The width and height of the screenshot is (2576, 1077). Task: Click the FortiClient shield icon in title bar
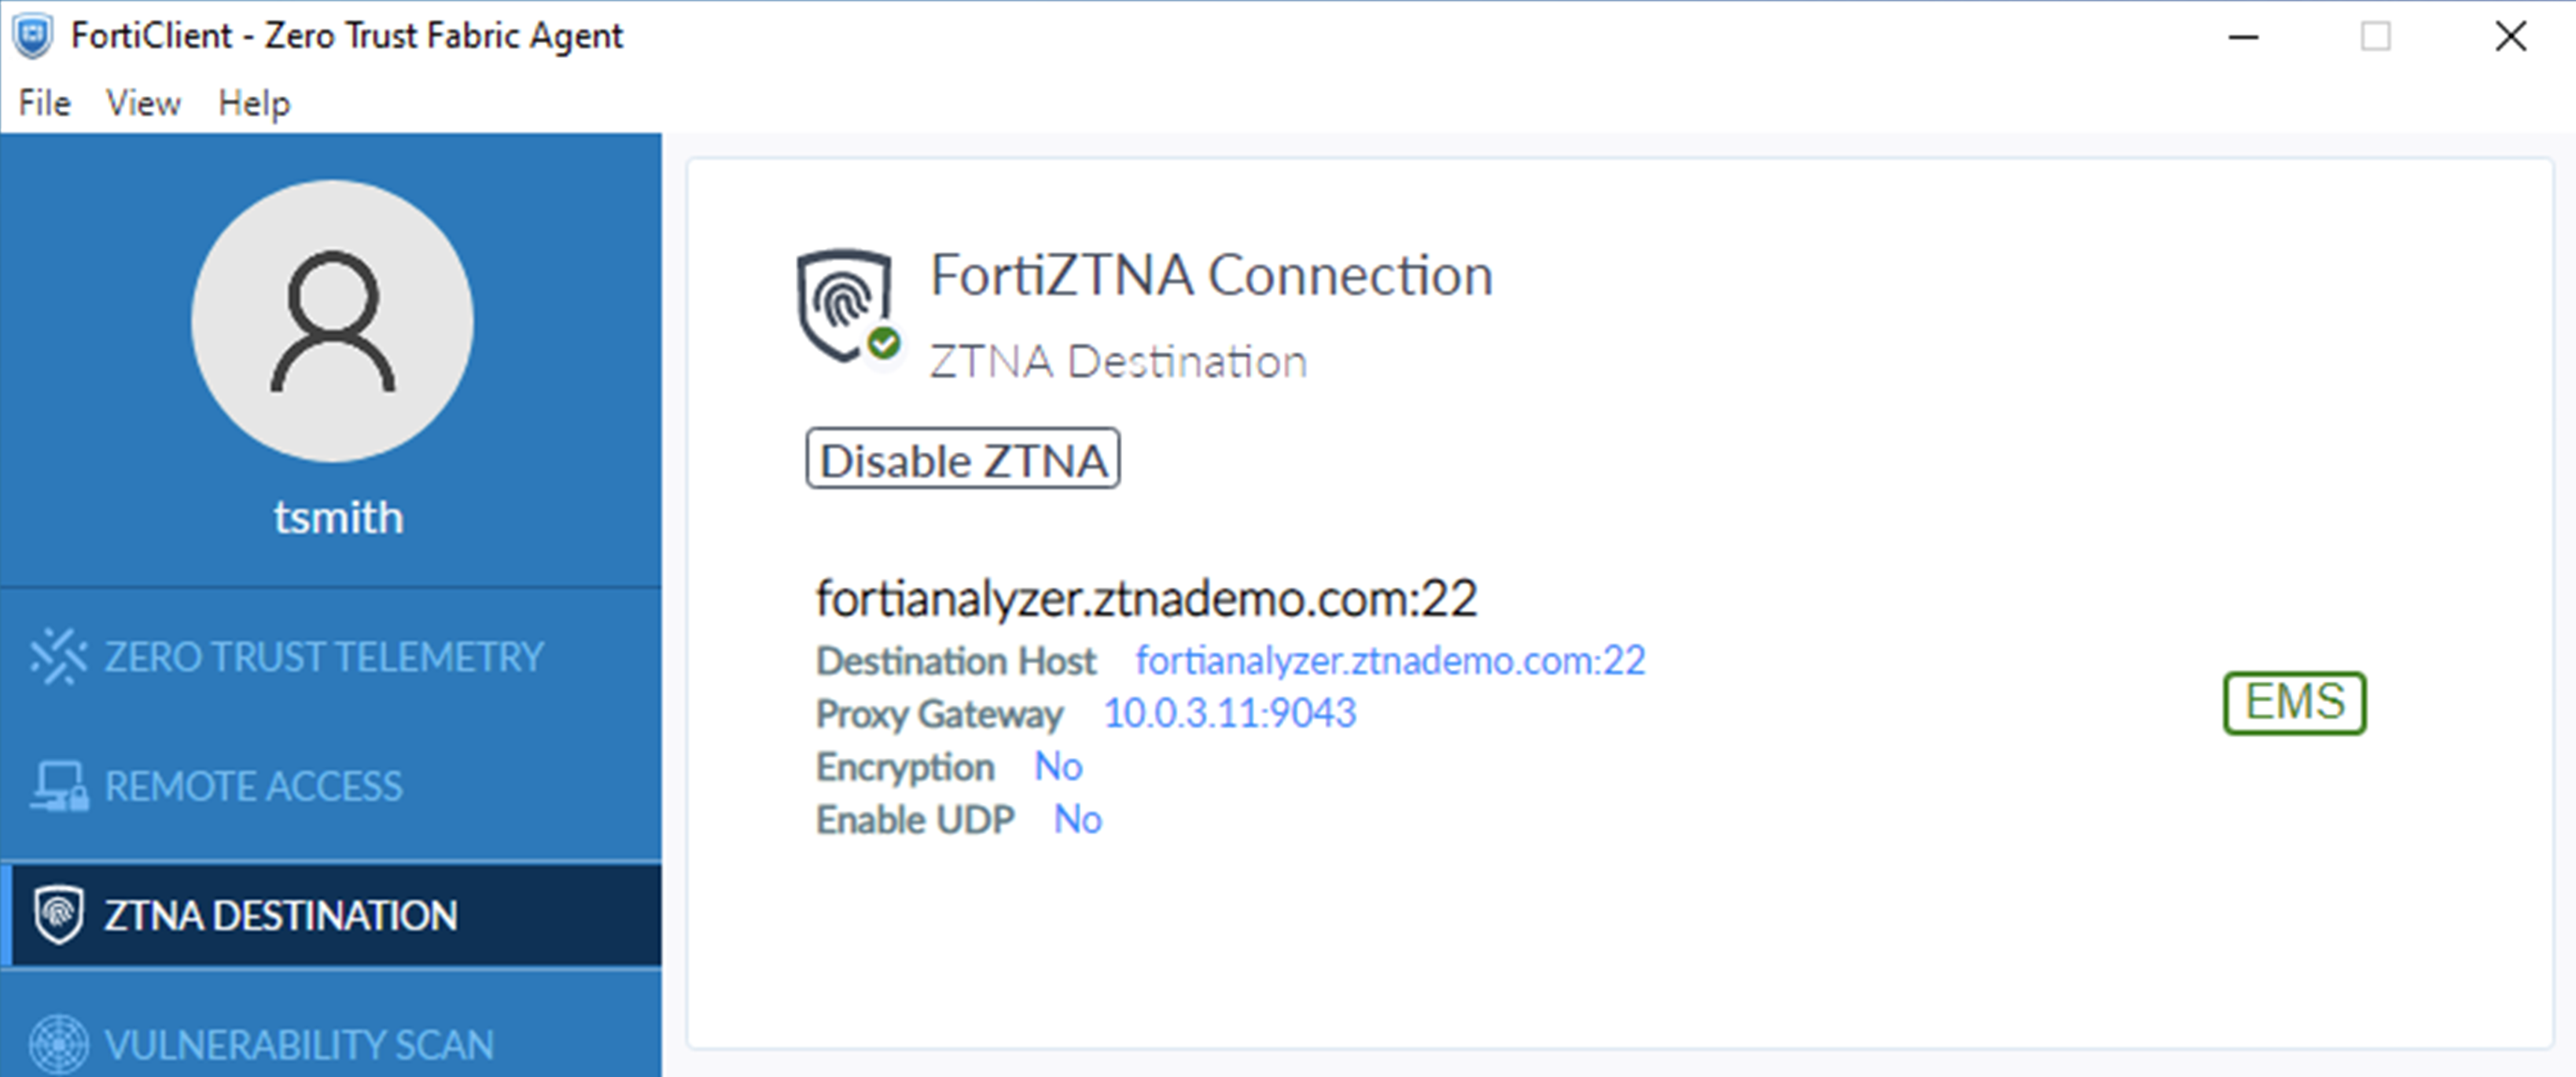coord(32,36)
